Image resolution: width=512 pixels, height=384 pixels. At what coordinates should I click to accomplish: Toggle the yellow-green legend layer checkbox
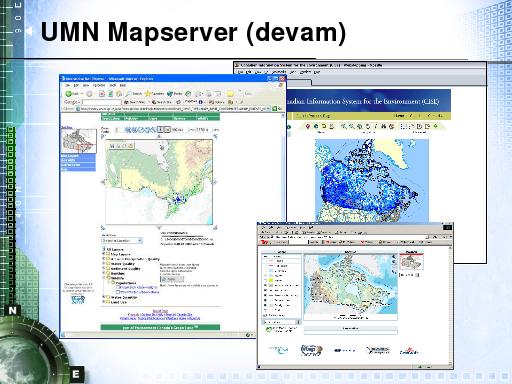click(266, 280)
